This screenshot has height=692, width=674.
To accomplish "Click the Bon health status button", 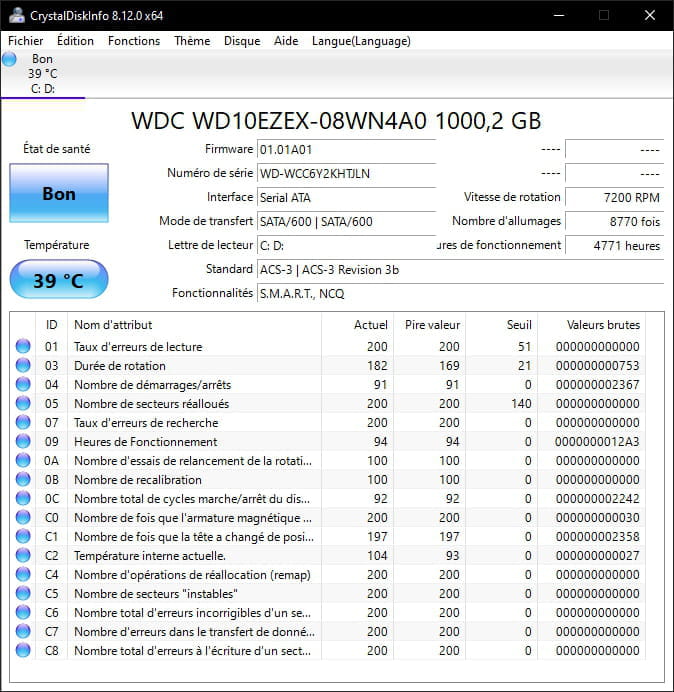I will pyautogui.click(x=59, y=193).
